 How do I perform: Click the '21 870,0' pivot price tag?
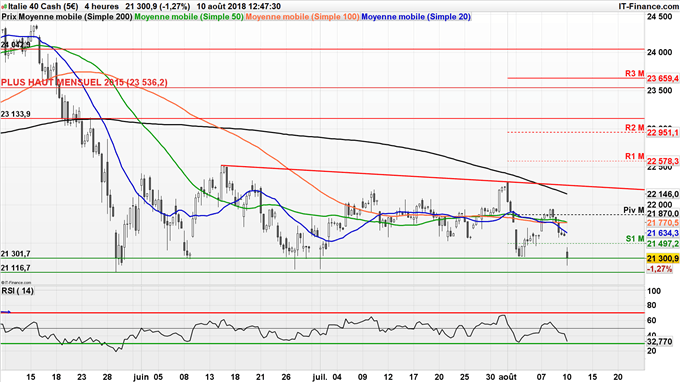click(663, 214)
